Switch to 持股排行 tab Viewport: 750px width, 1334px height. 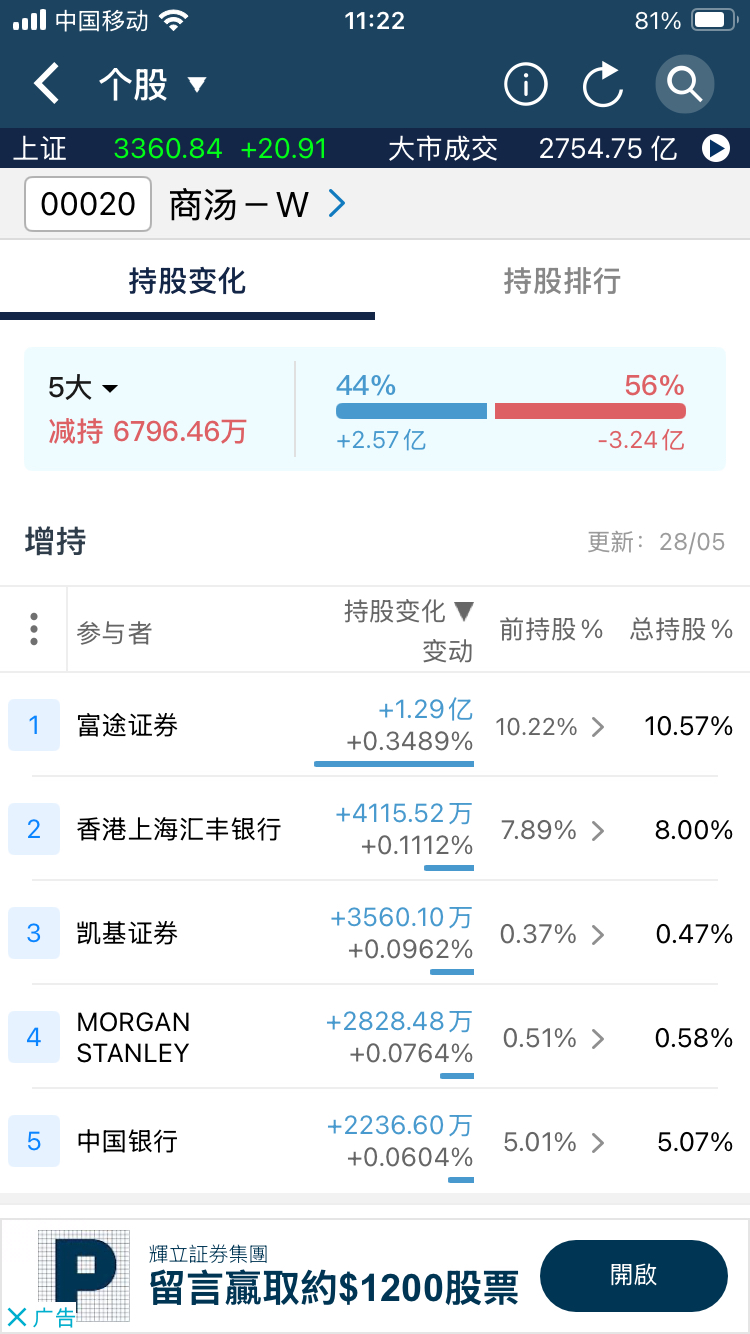coord(562,281)
